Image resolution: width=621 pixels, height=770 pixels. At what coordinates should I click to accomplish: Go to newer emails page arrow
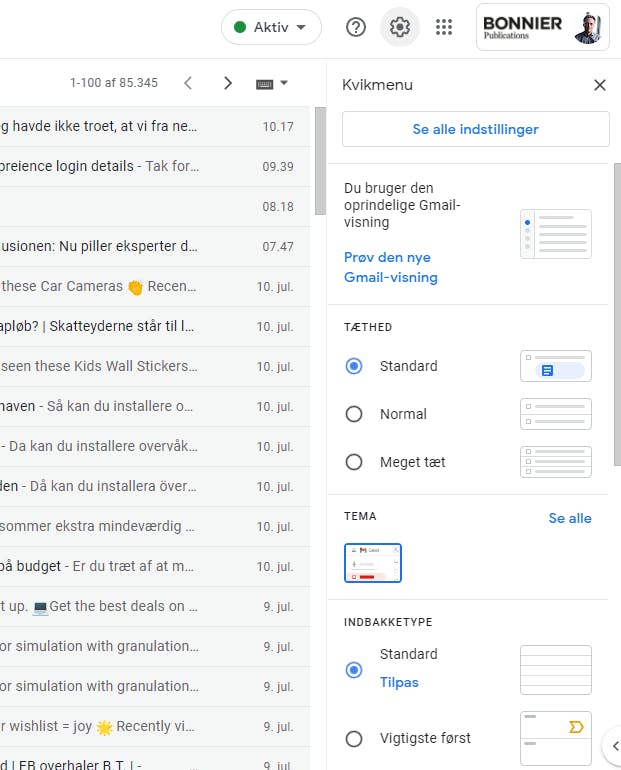[188, 83]
